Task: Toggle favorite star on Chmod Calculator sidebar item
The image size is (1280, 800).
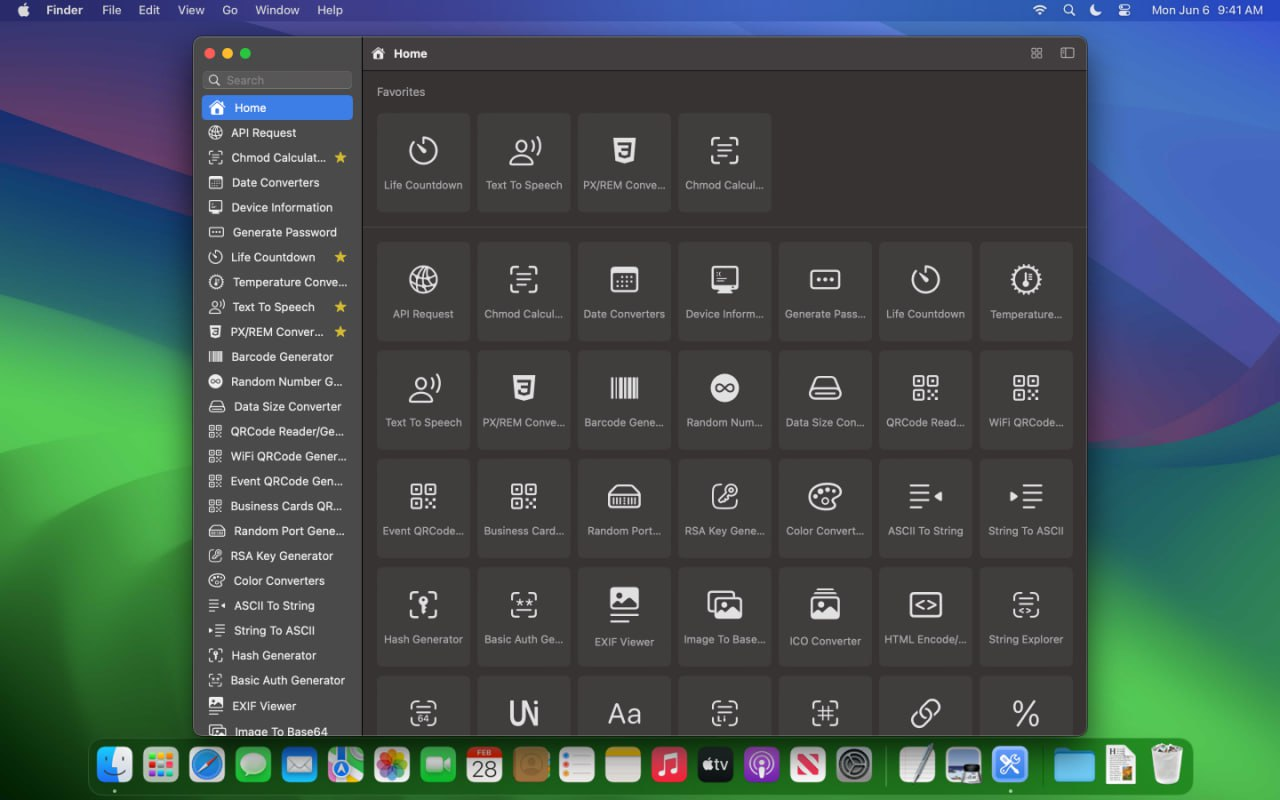Action: (x=340, y=158)
